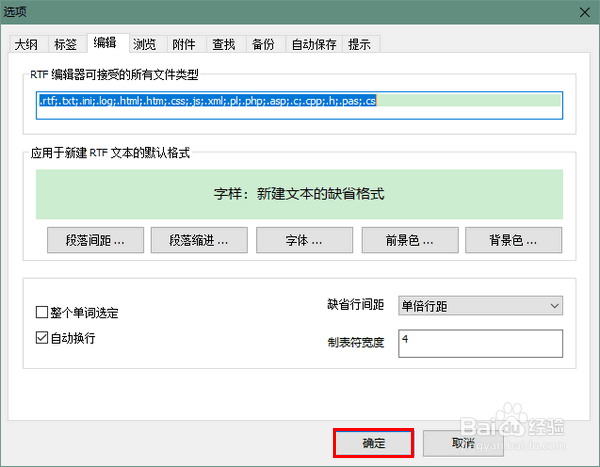
Task: Open 段落缩进 settings
Action: tap(199, 240)
